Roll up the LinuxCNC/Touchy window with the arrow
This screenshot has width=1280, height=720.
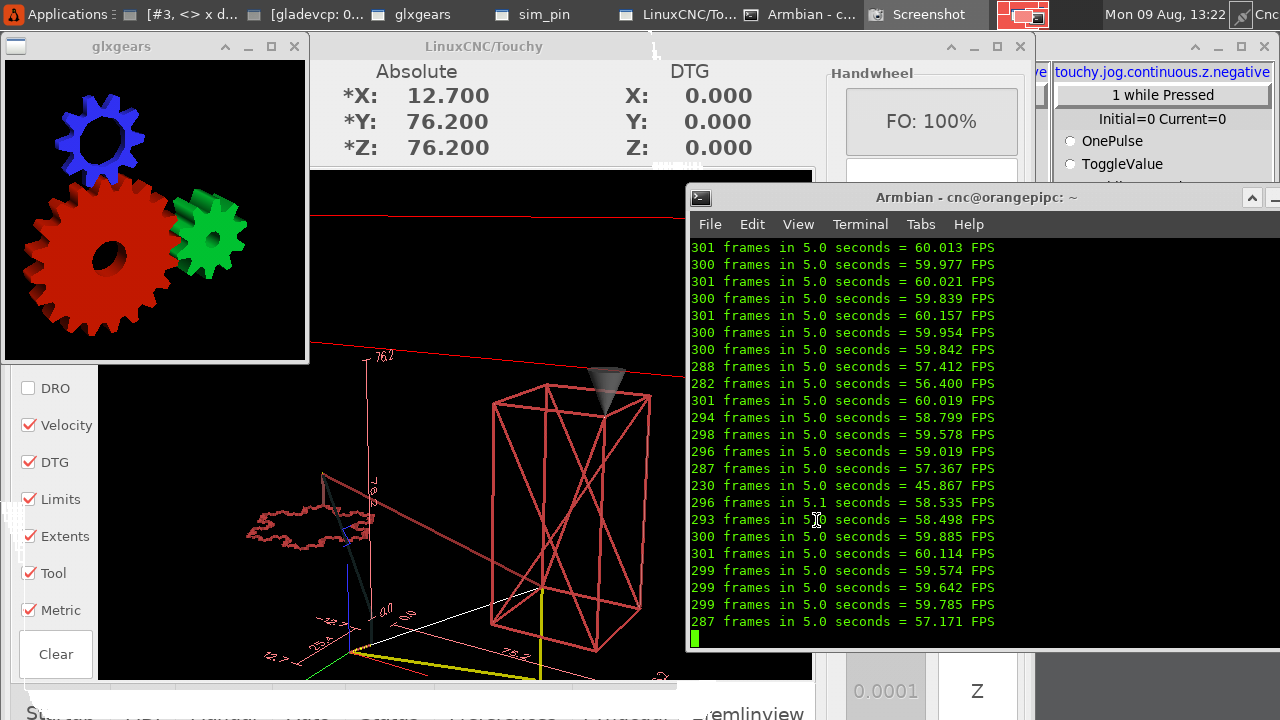950,47
